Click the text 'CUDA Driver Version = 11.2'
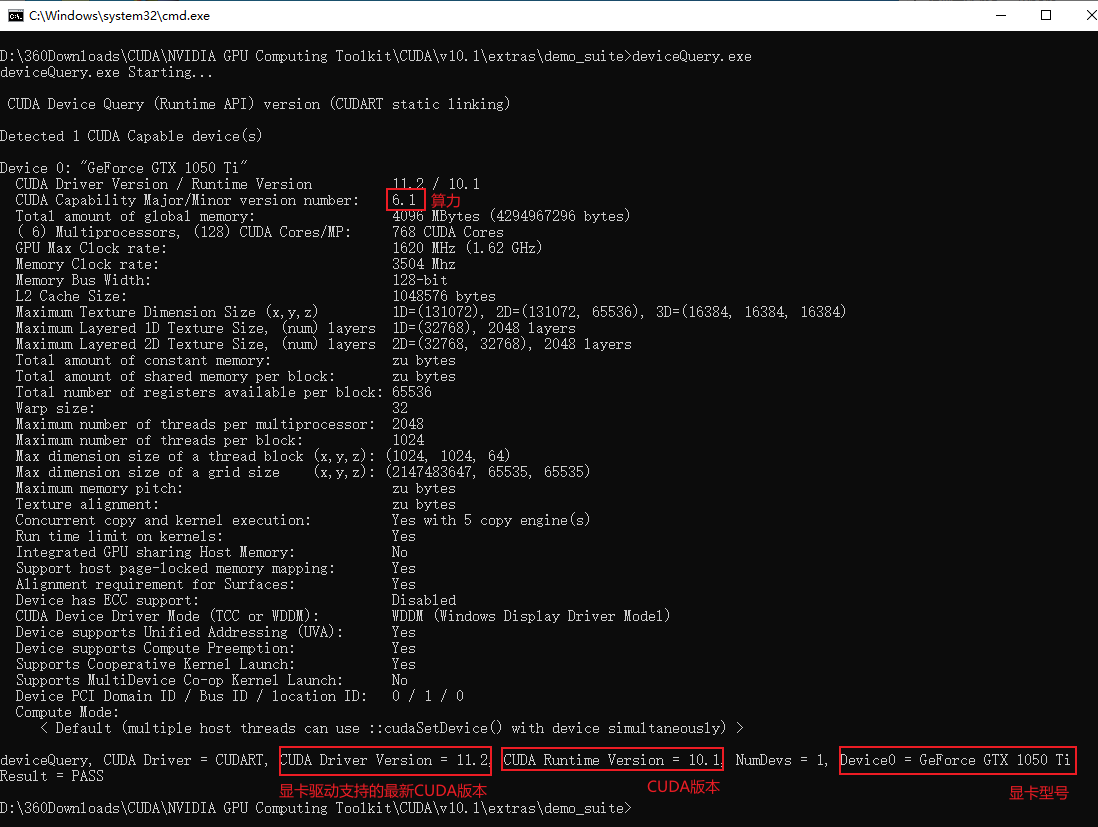 click(x=384, y=760)
